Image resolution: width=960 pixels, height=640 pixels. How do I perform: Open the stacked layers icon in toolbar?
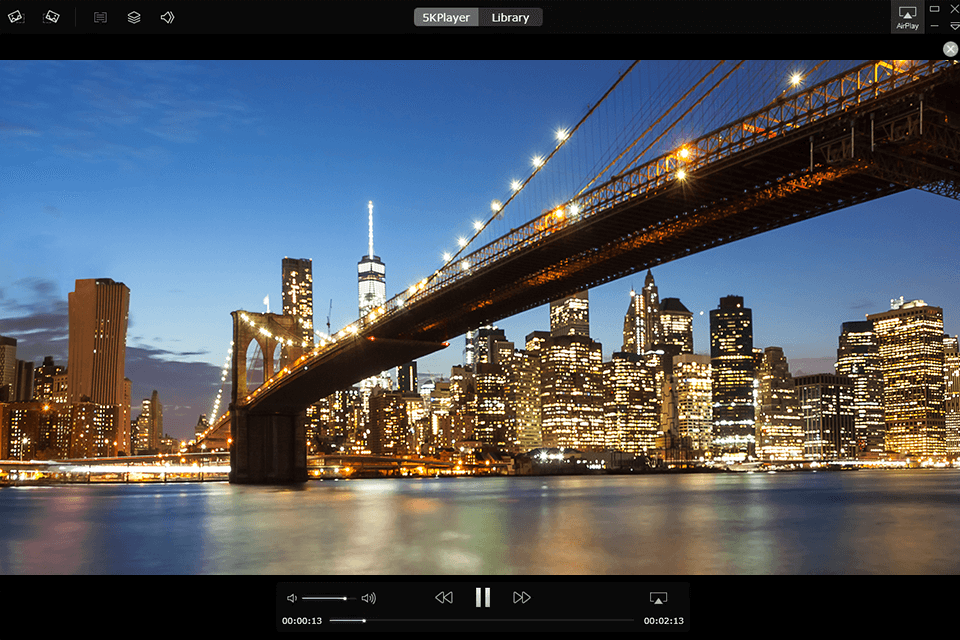pyautogui.click(x=133, y=17)
